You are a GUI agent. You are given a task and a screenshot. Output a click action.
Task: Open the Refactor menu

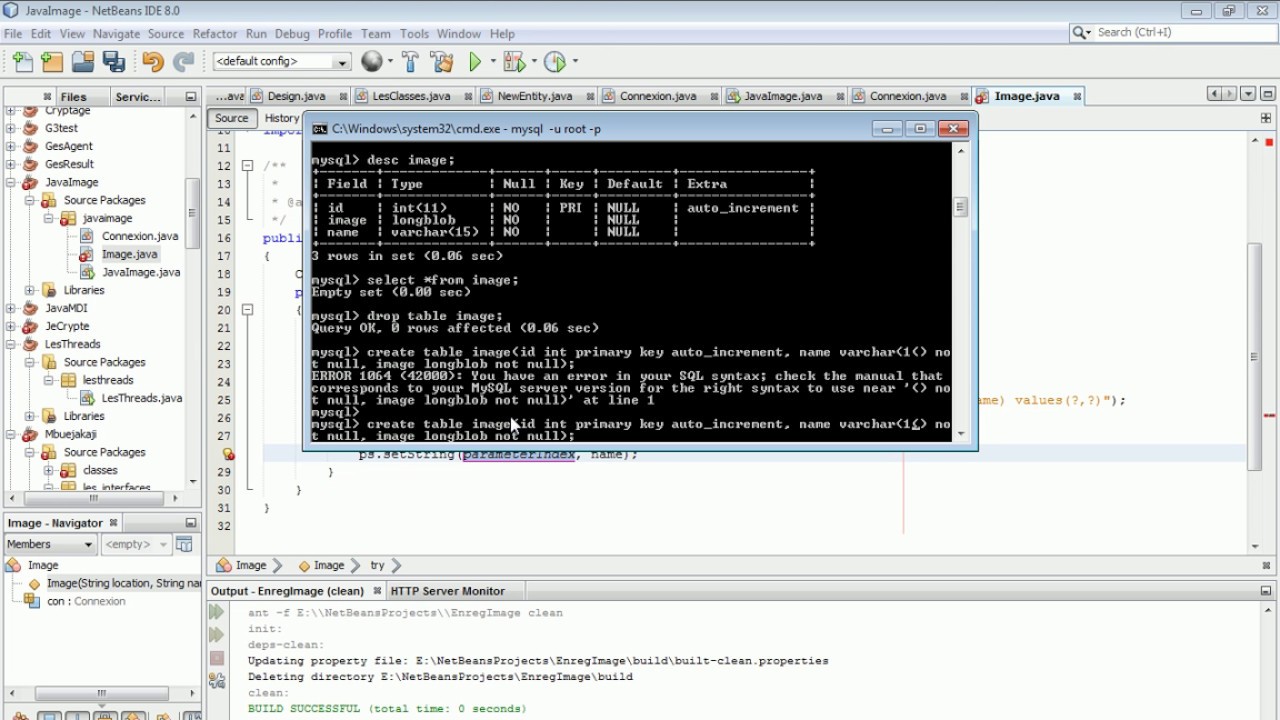(215, 33)
